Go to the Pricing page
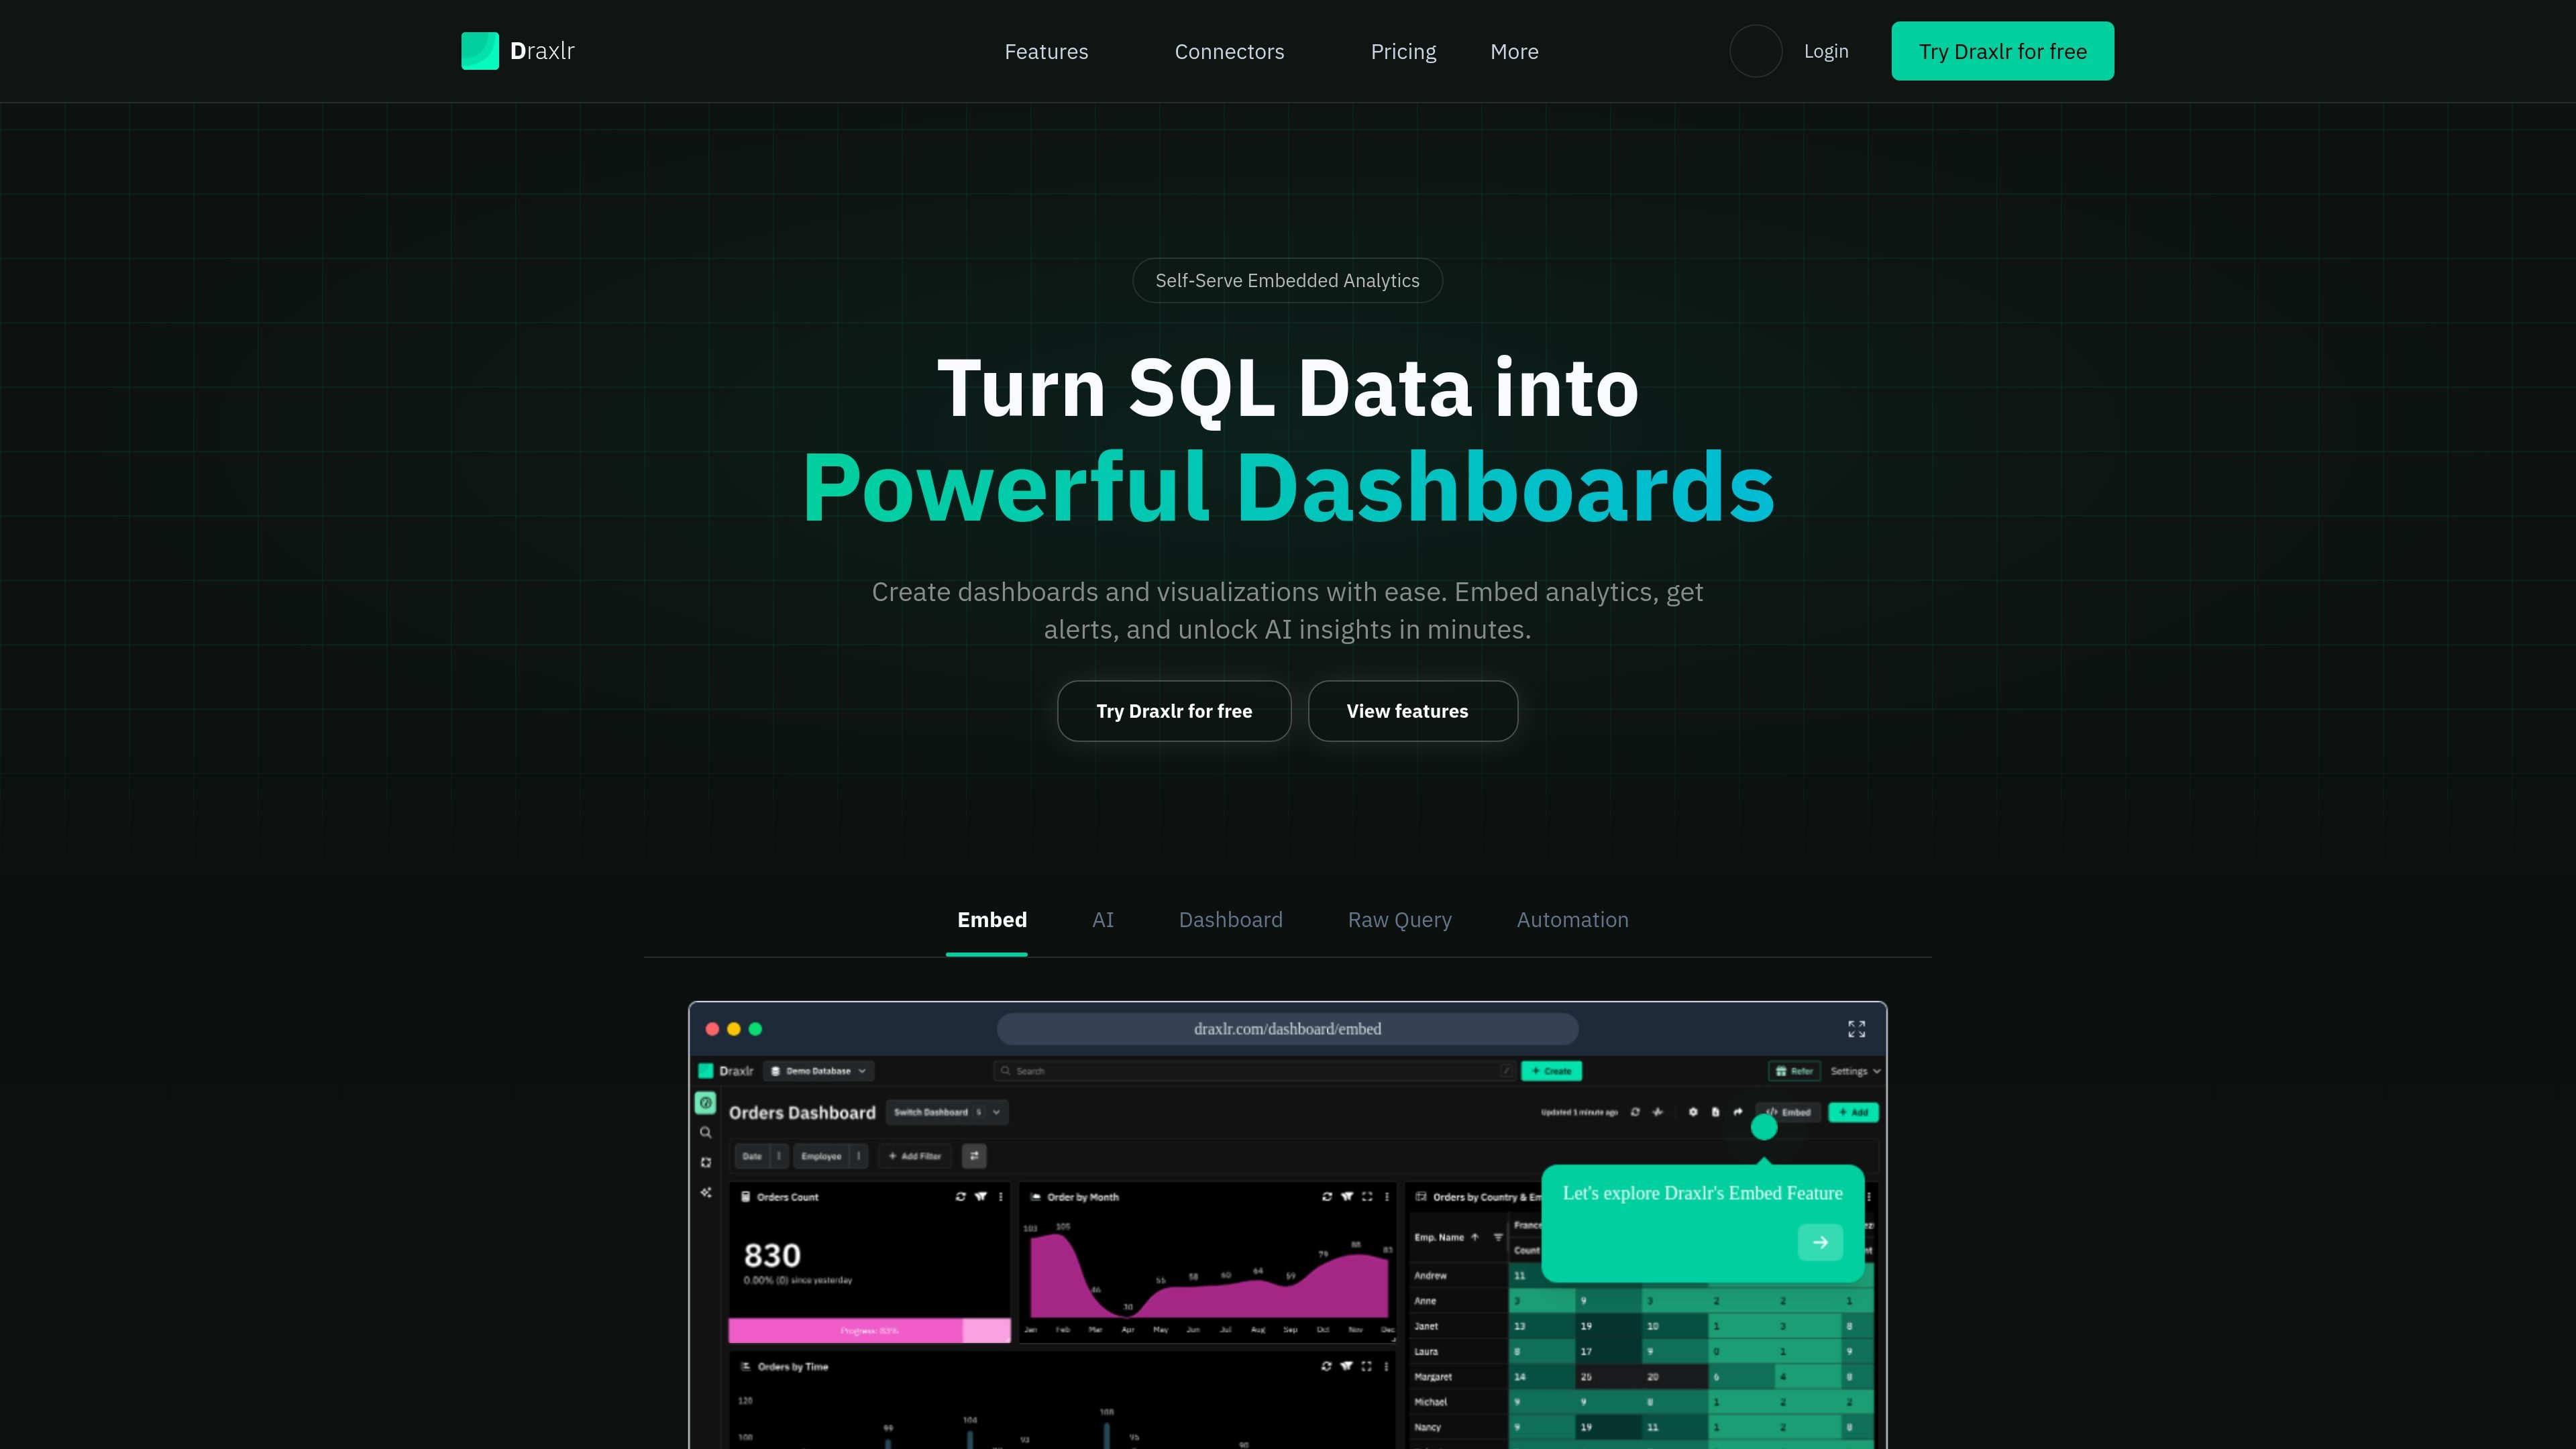The width and height of the screenshot is (2576, 1449). (x=1403, y=51)
